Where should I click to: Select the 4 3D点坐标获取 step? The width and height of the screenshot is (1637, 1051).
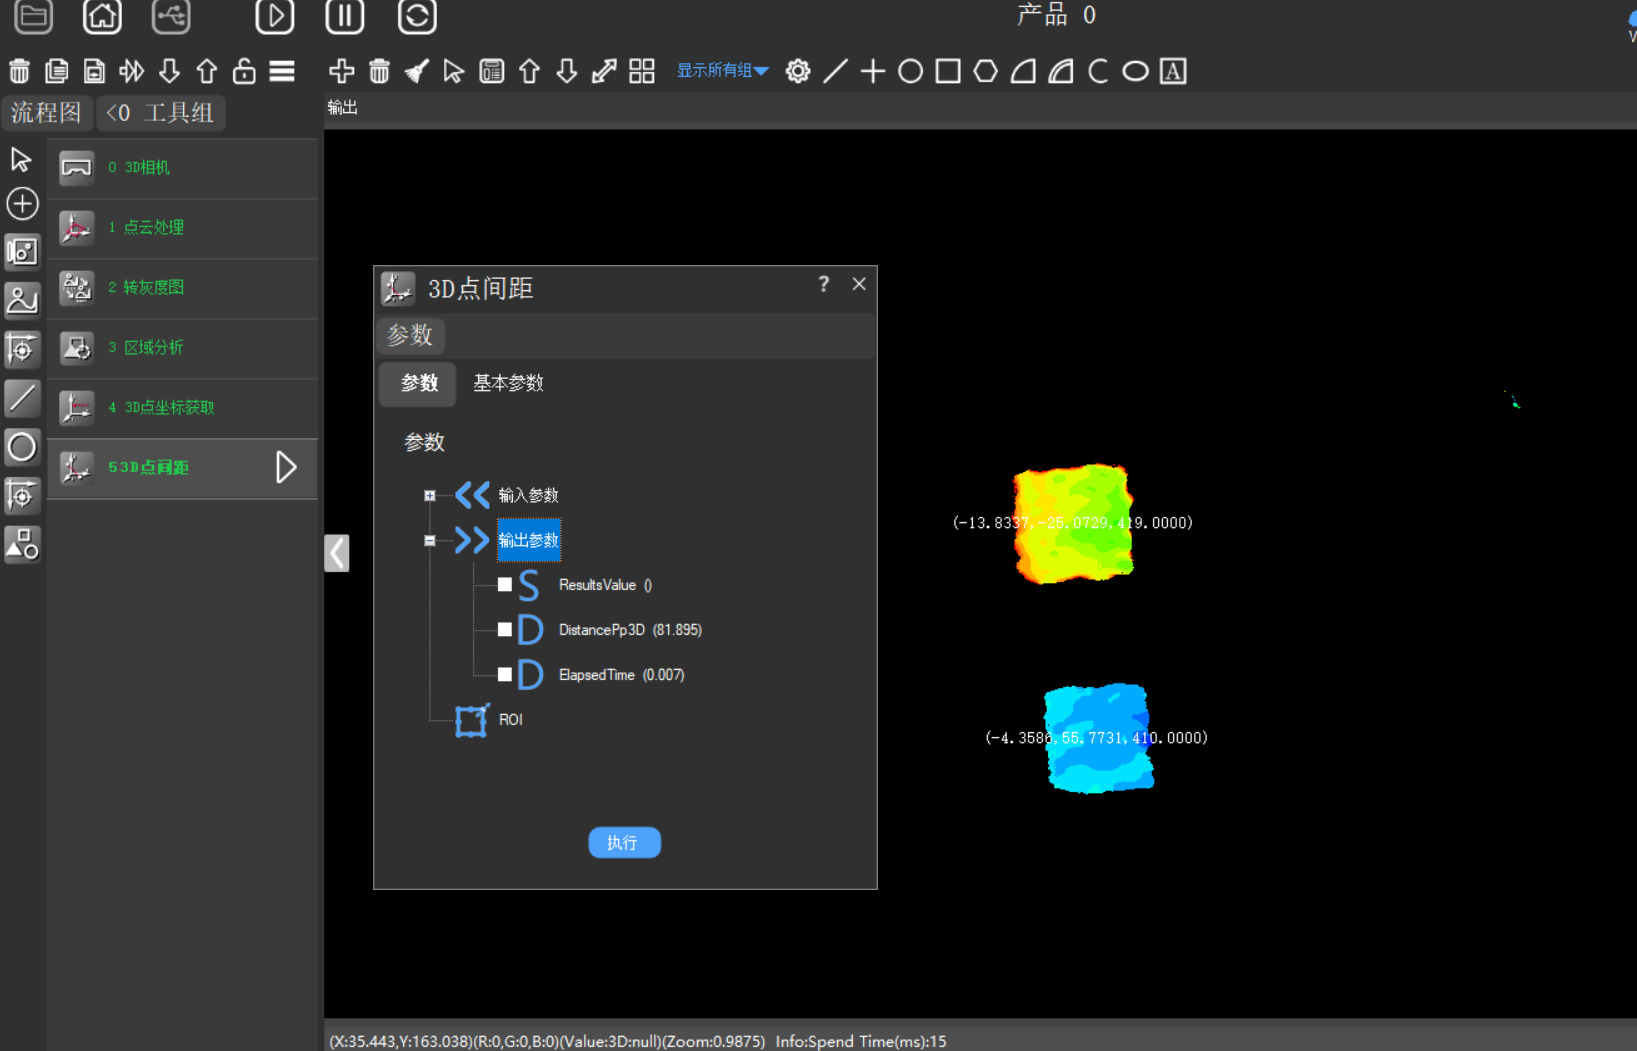pos(183,408)
